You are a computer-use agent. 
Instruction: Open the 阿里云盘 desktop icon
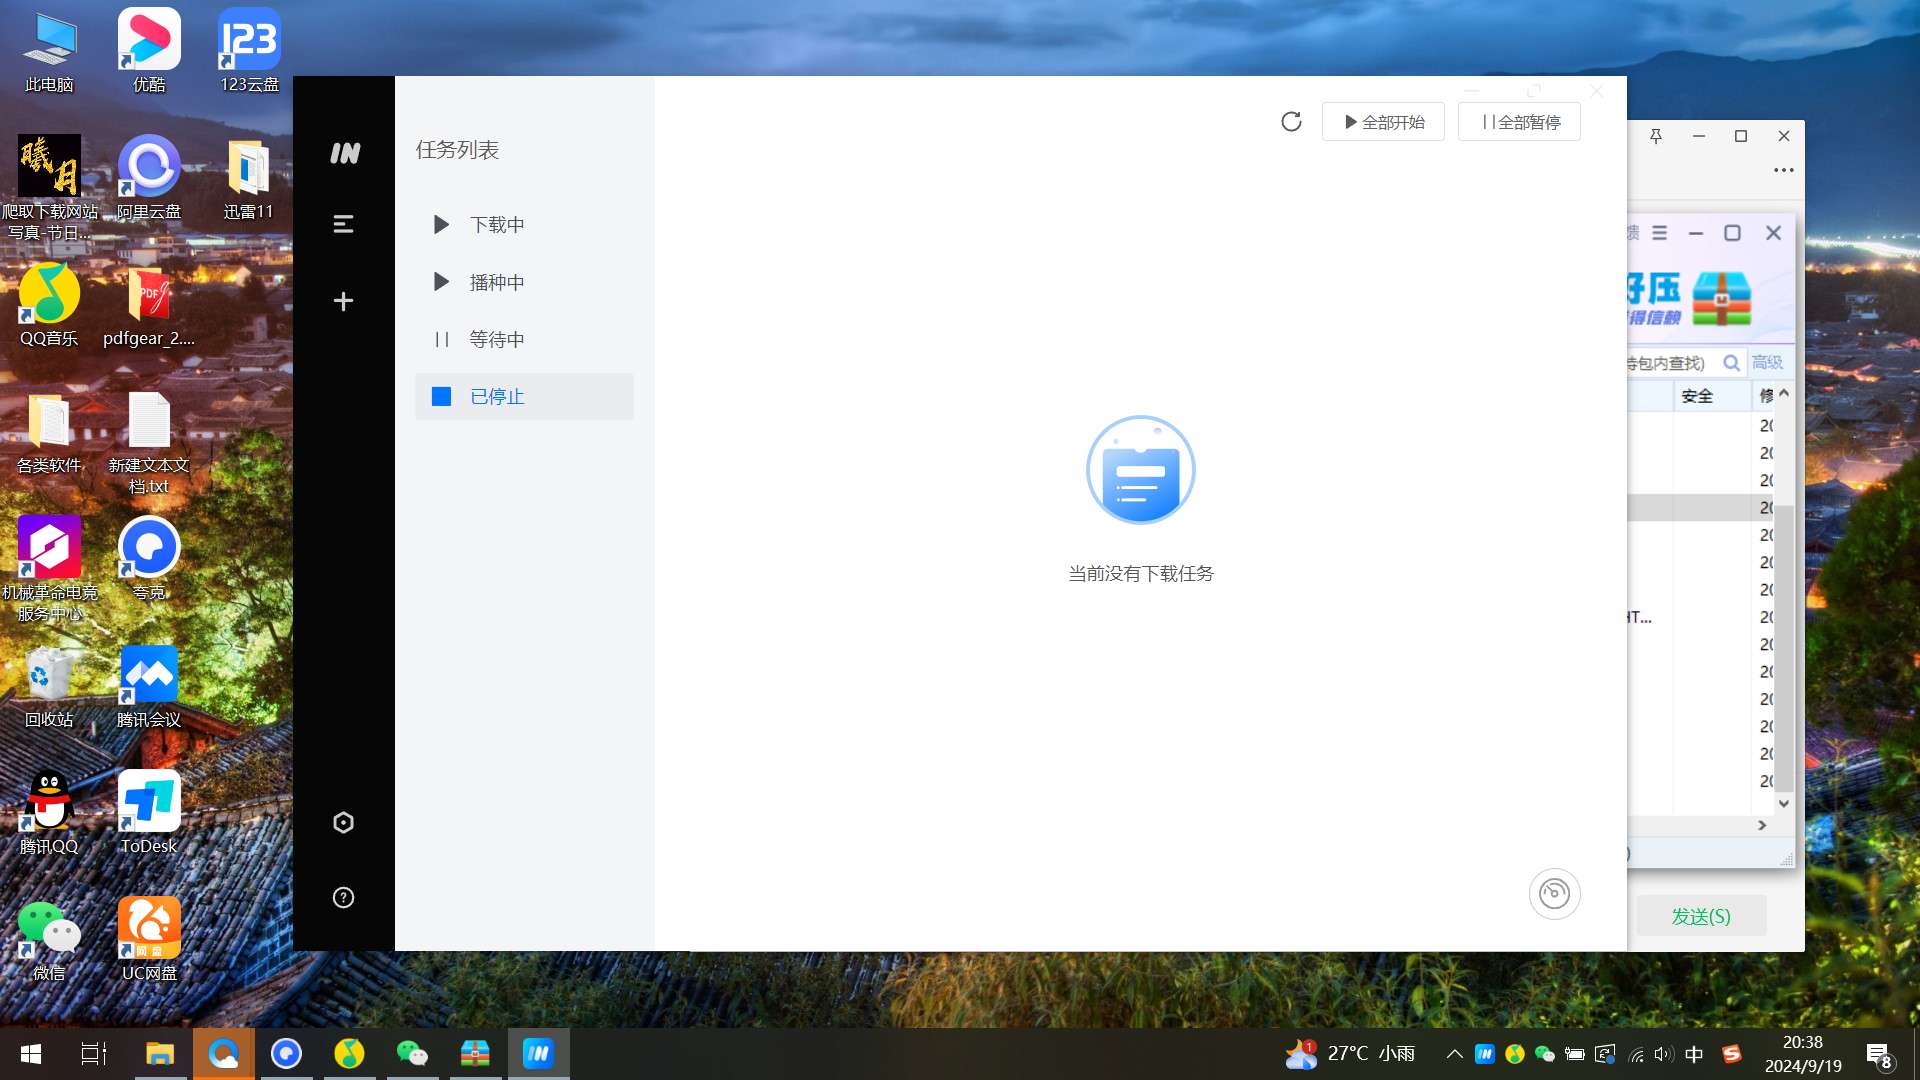click(x=149, y=177)
